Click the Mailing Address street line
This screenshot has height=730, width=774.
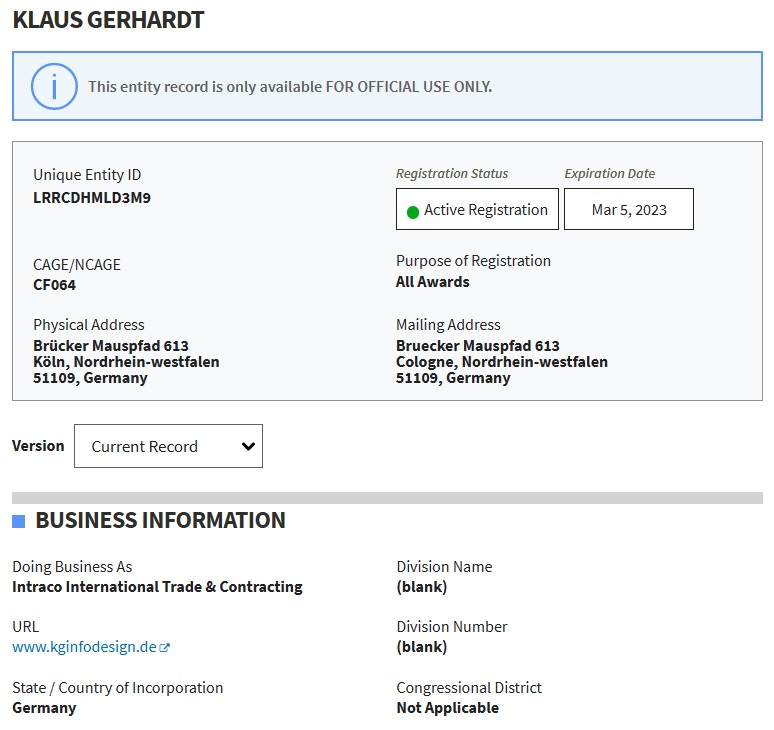click(x=477, y=346)
